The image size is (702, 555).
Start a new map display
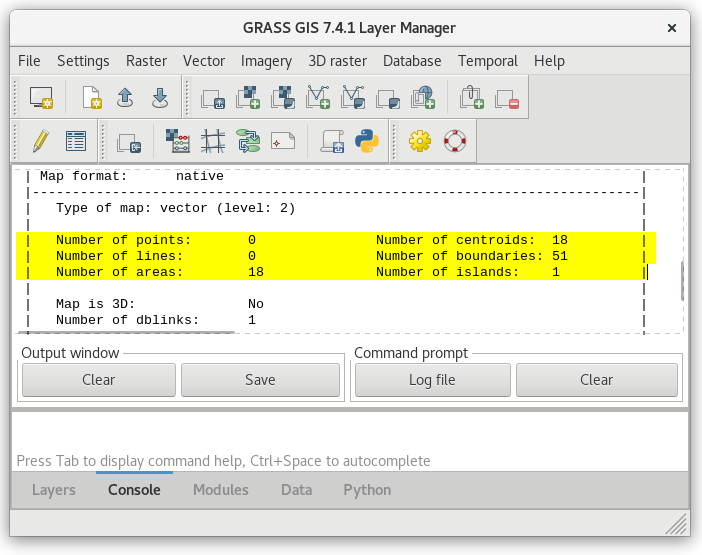pos(41,97)
